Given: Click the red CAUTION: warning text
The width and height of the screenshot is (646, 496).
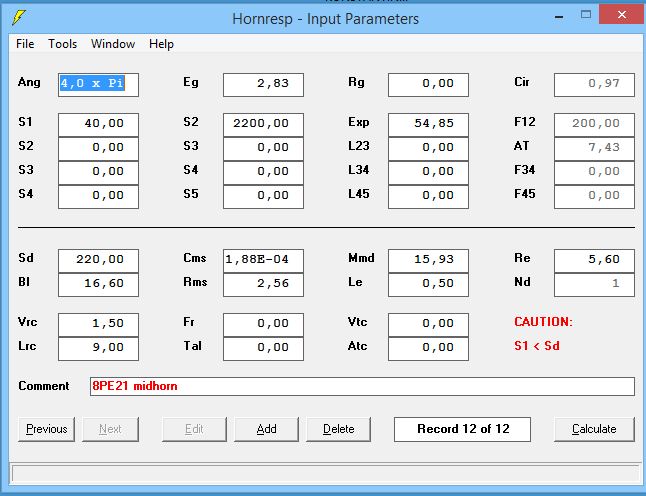Looking at the screenshot, I should (543, 322).
